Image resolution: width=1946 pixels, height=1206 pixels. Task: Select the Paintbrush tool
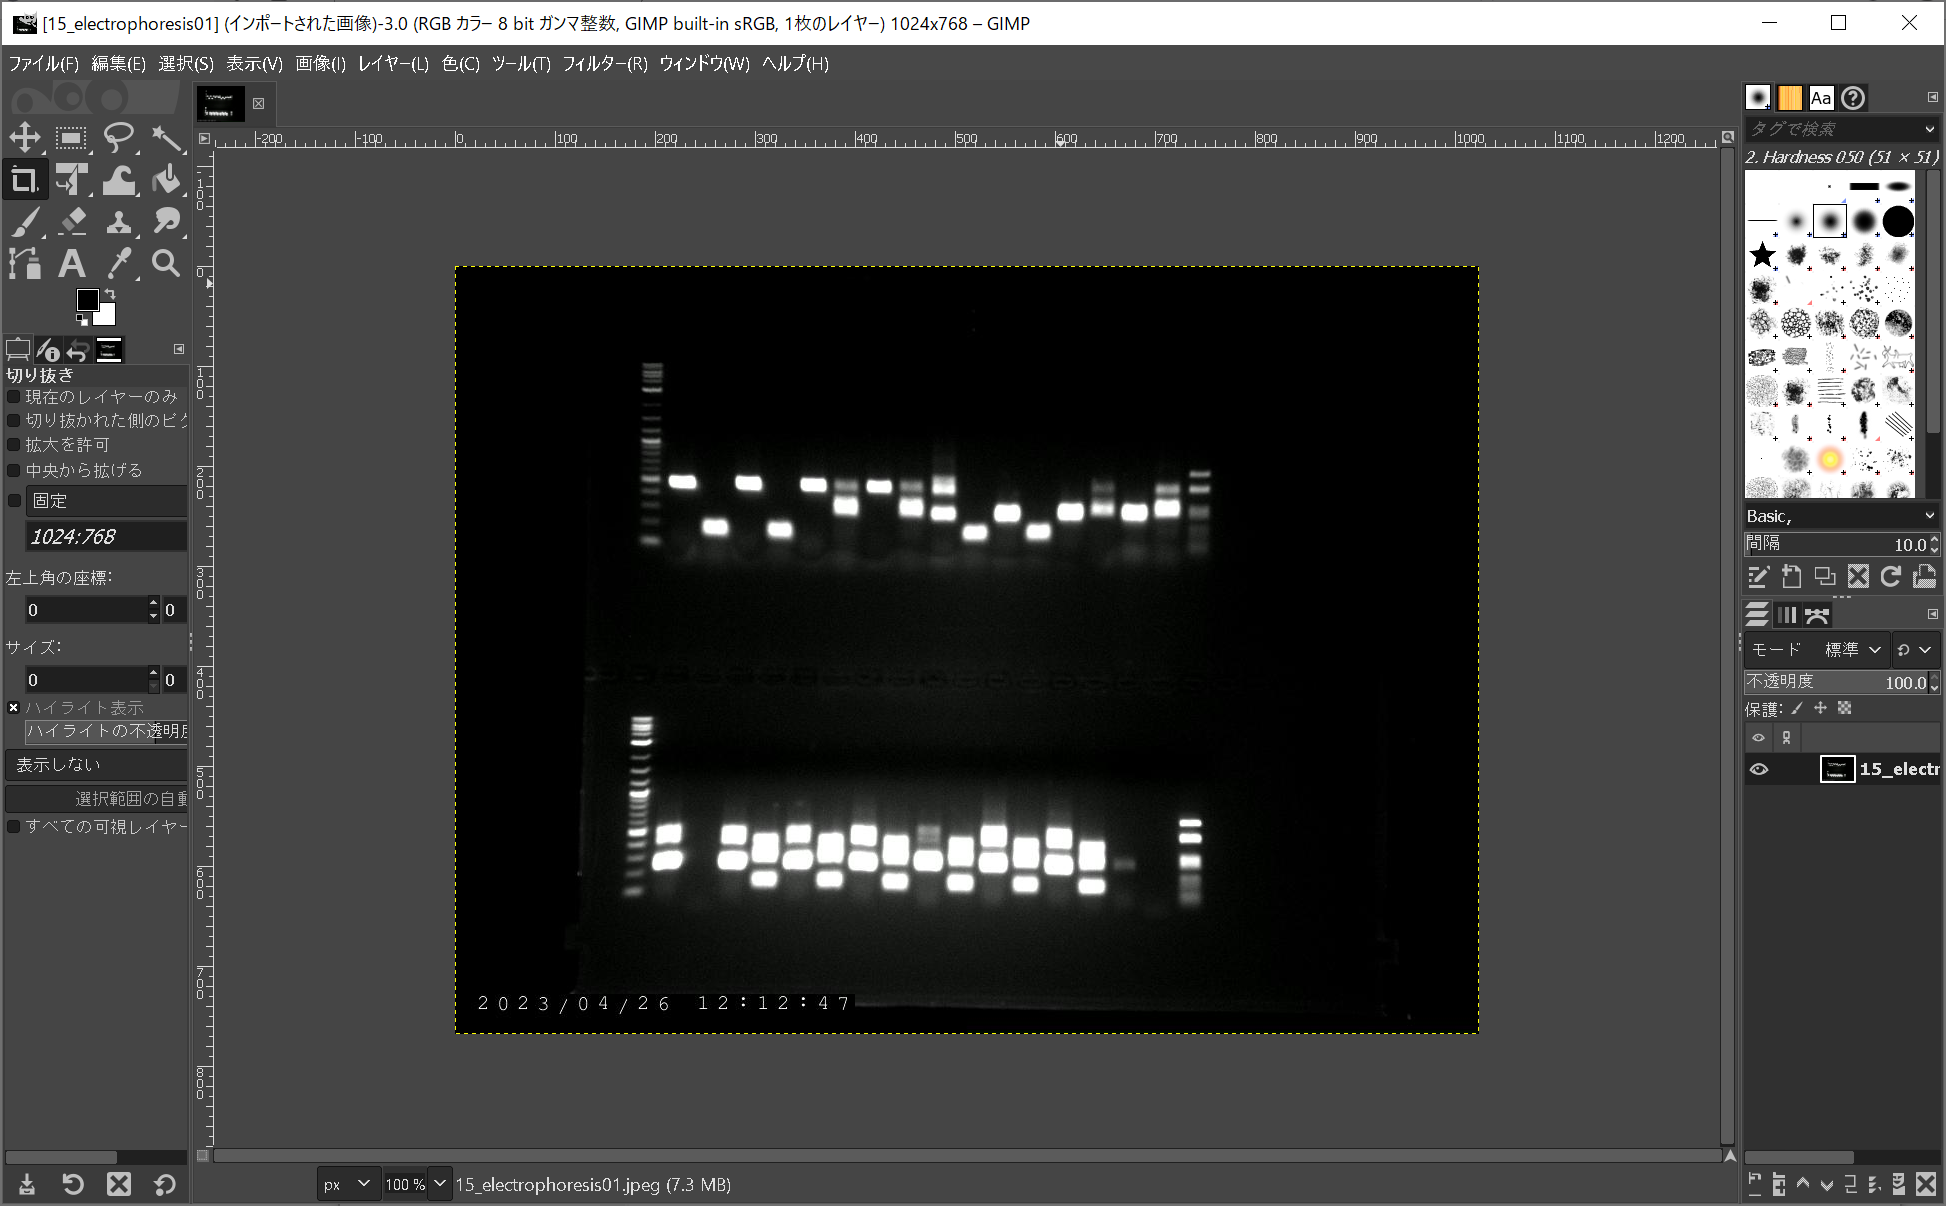click(x=25, y=221)
